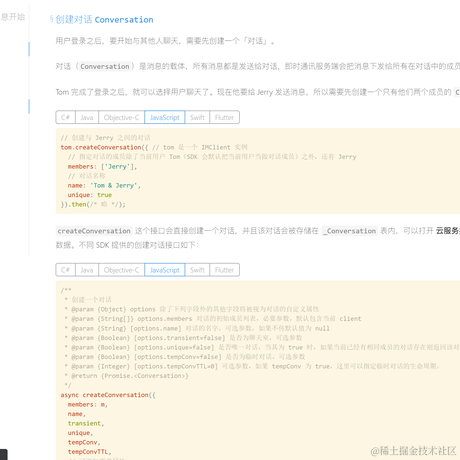Viewport: 460px width, 460px height.
Task: Choose JavaScript tab above the Tom & Jerry example
Action: (x=165, y=117)
